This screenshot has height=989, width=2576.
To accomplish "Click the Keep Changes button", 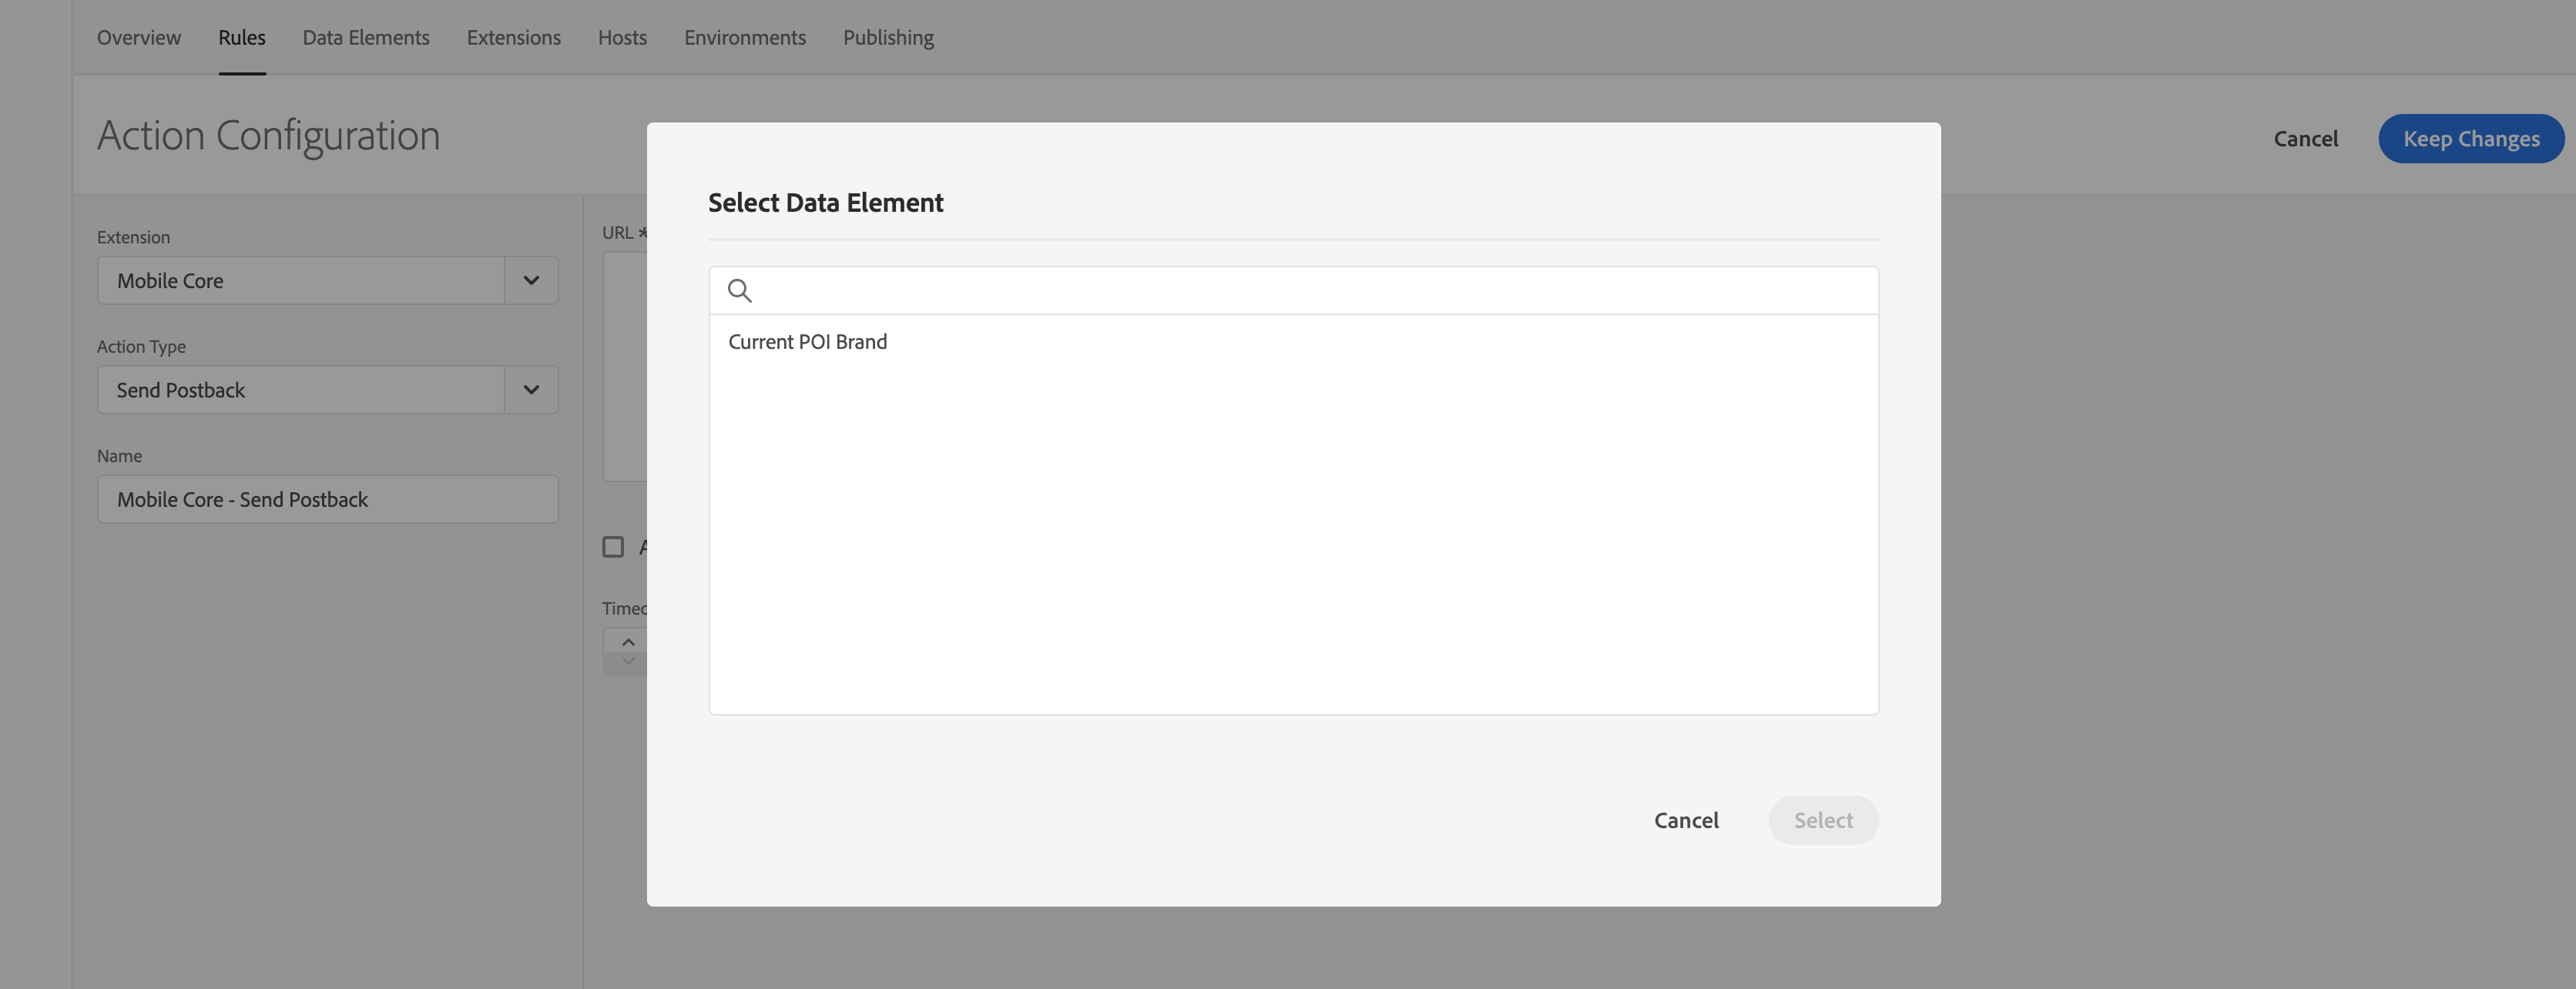I will 2470,139.
